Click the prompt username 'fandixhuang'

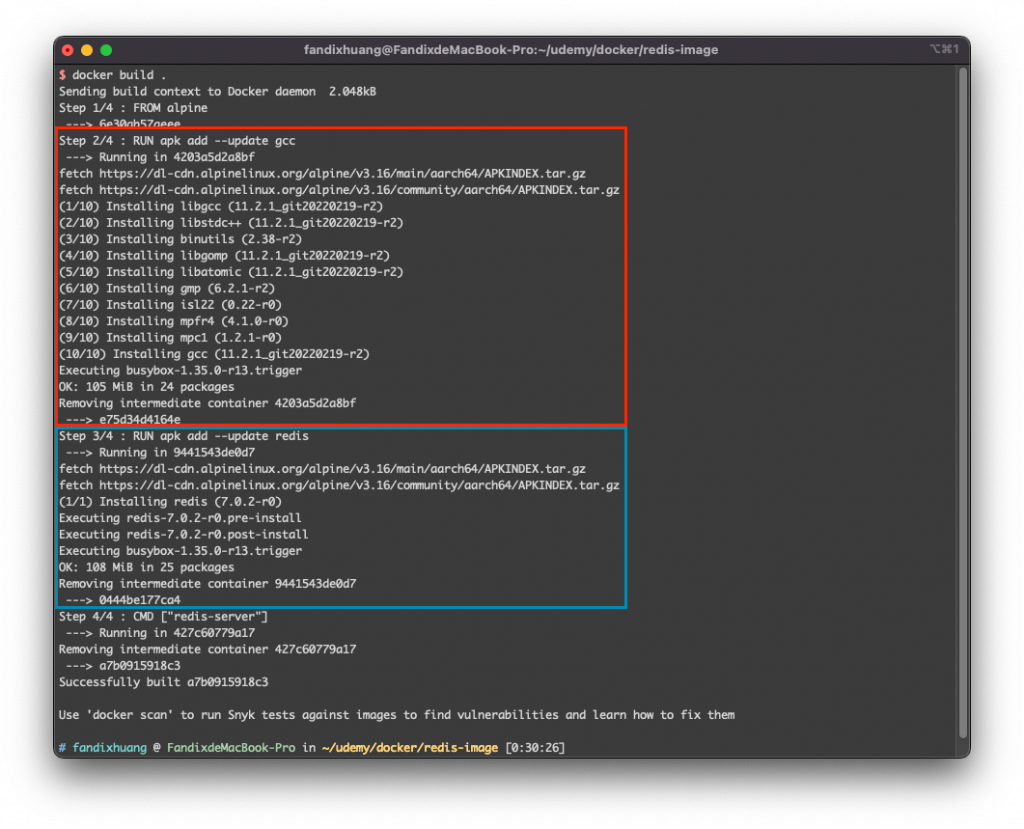[x=110, y=747]
